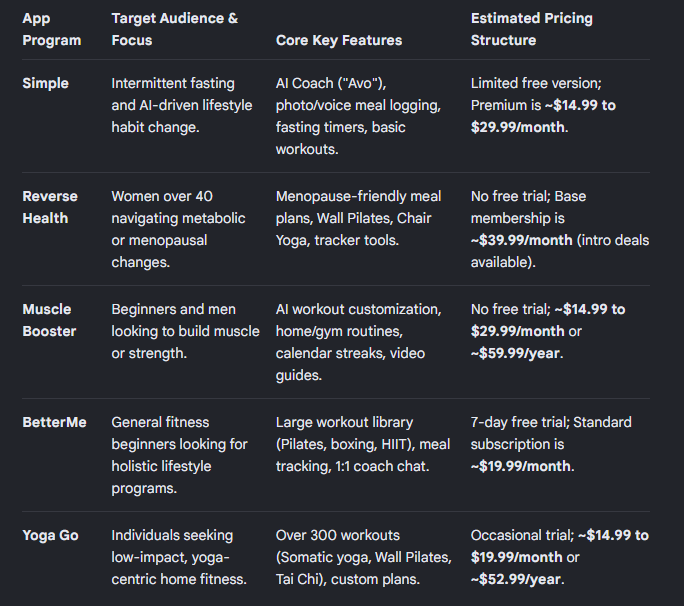Click the 'Intermittent fasting and AI-driven' audience cell
Viewport: 684px width, 606px height.
[181, 105]
